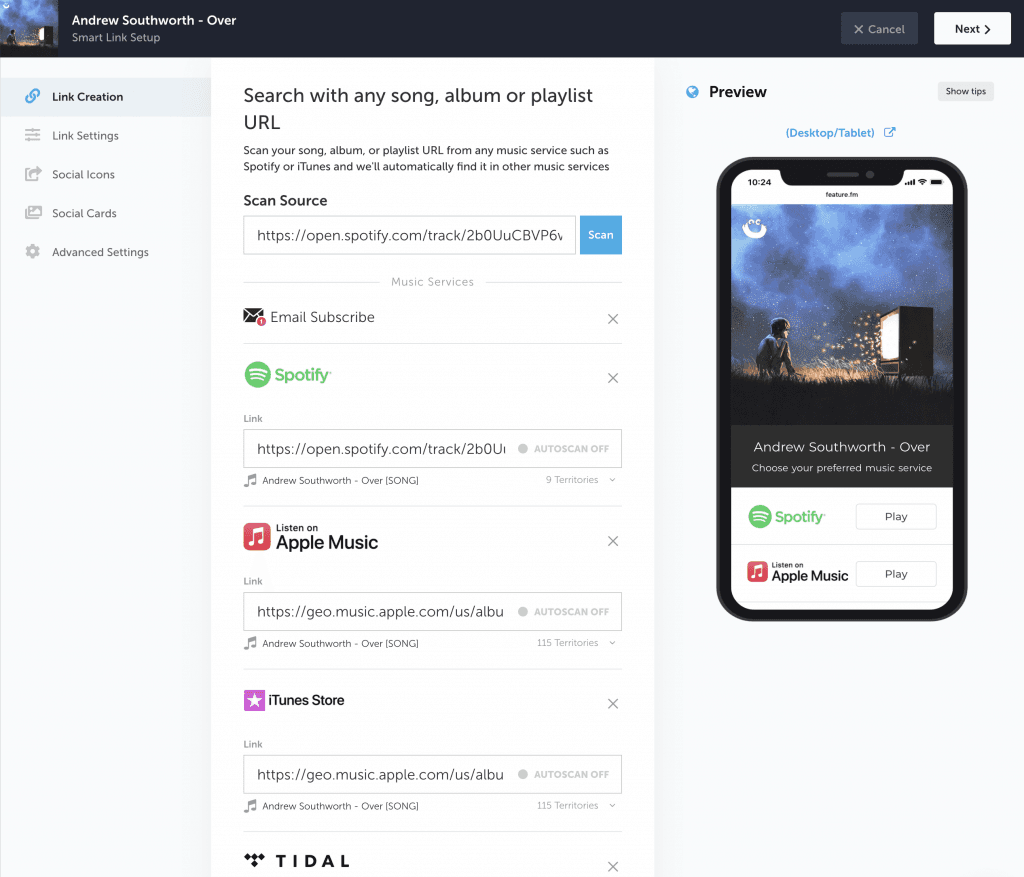Open Desktop/Tablet preview external link icon
Viewport: 1024px width, 877px height.
889,132
